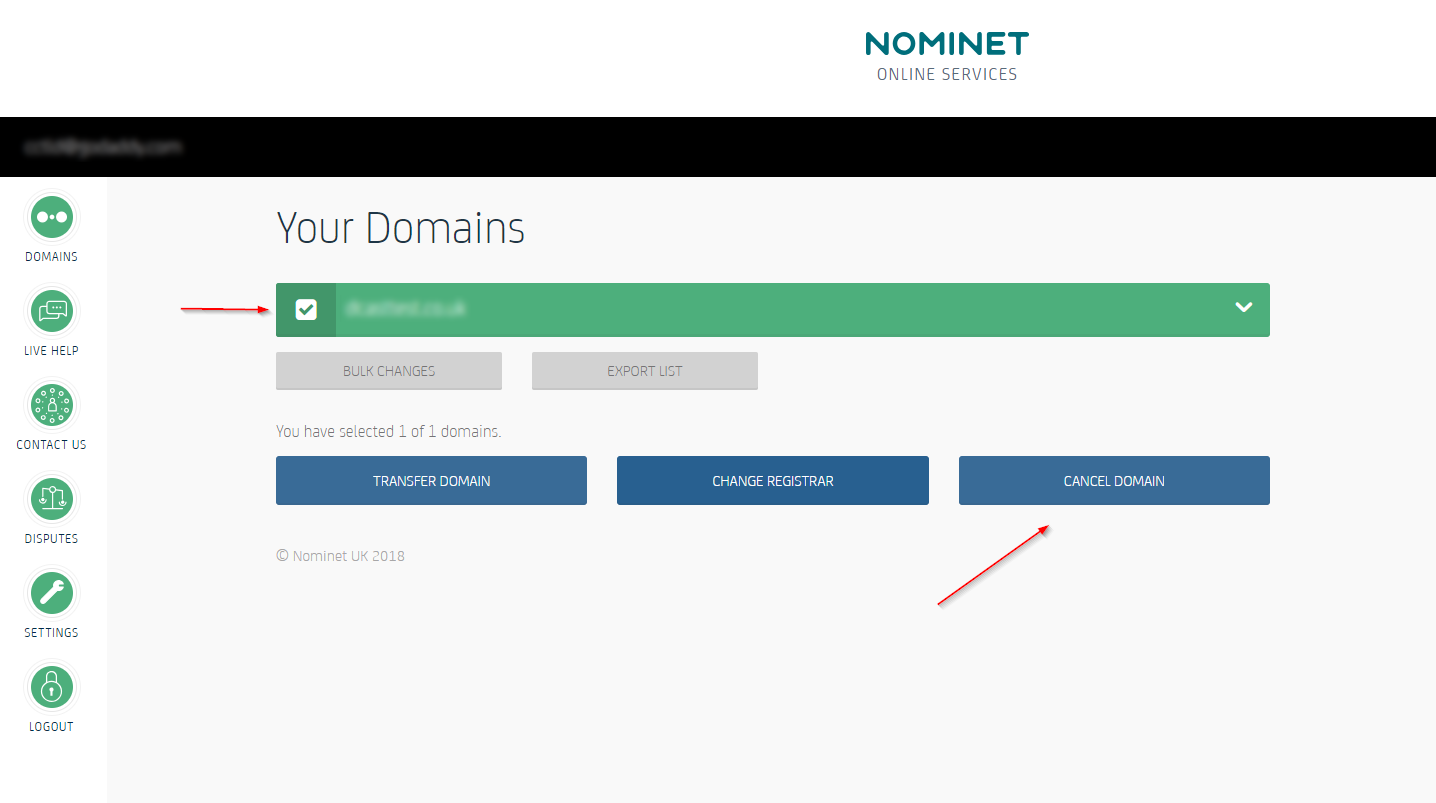Click the 'CONTACT US' sidebar label
1436x803 pixels.
(51, 445)
